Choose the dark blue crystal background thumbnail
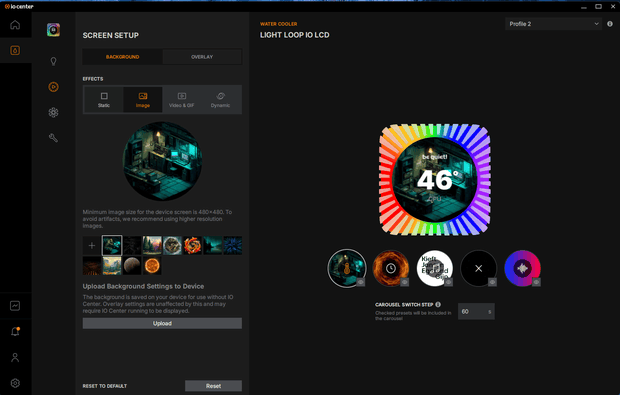This screenshot has width=620, height=395. [232, 246]
